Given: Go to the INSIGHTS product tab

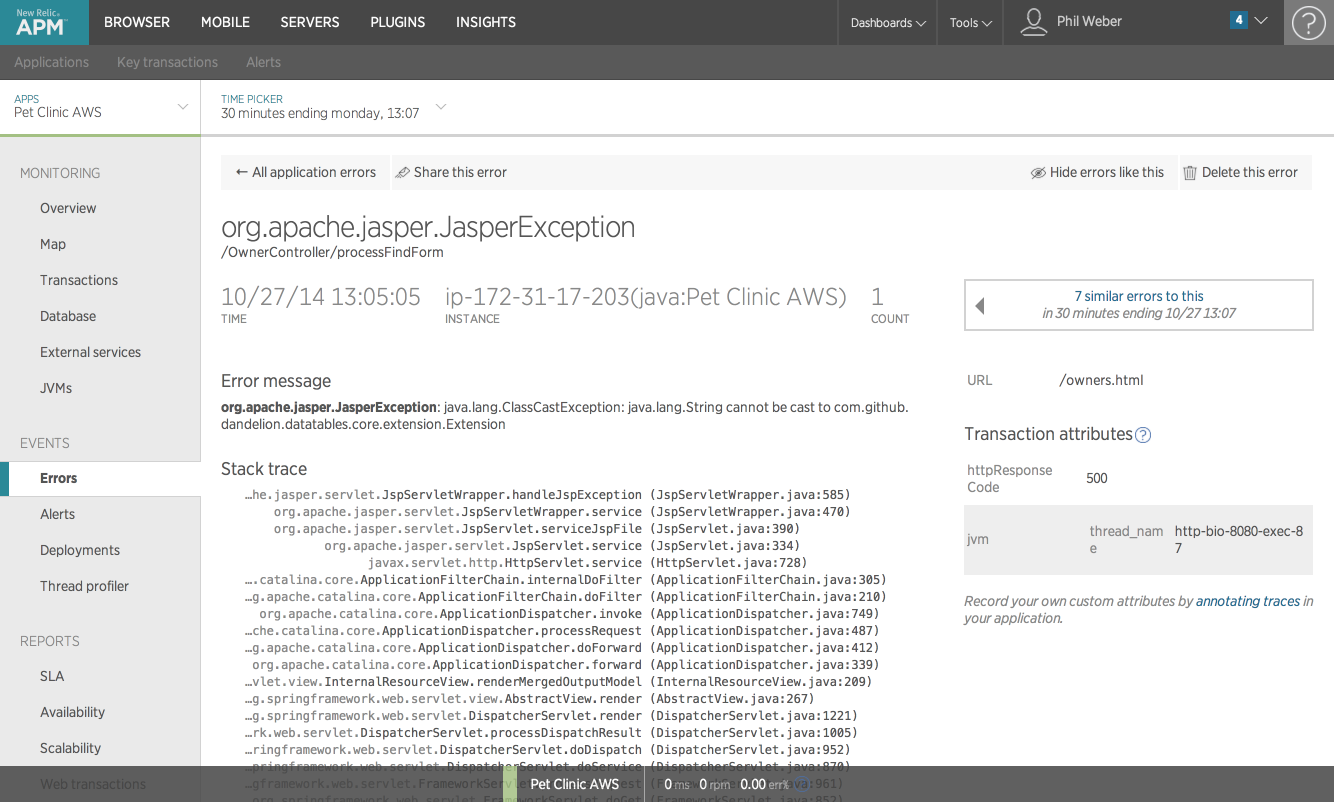Looking at the screenshot, I should 486,22.
